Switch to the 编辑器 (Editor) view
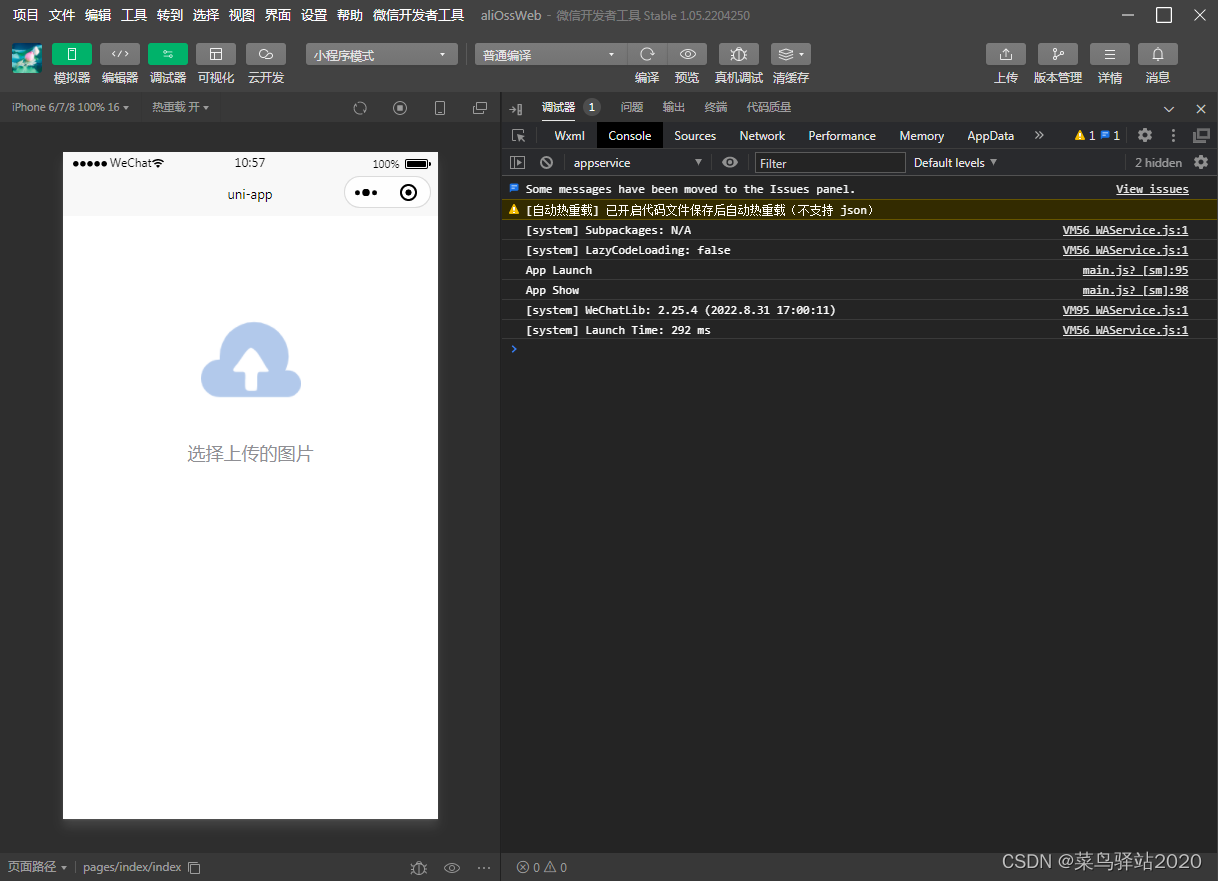Viewport: 1218px width, 881px height. 119,63
